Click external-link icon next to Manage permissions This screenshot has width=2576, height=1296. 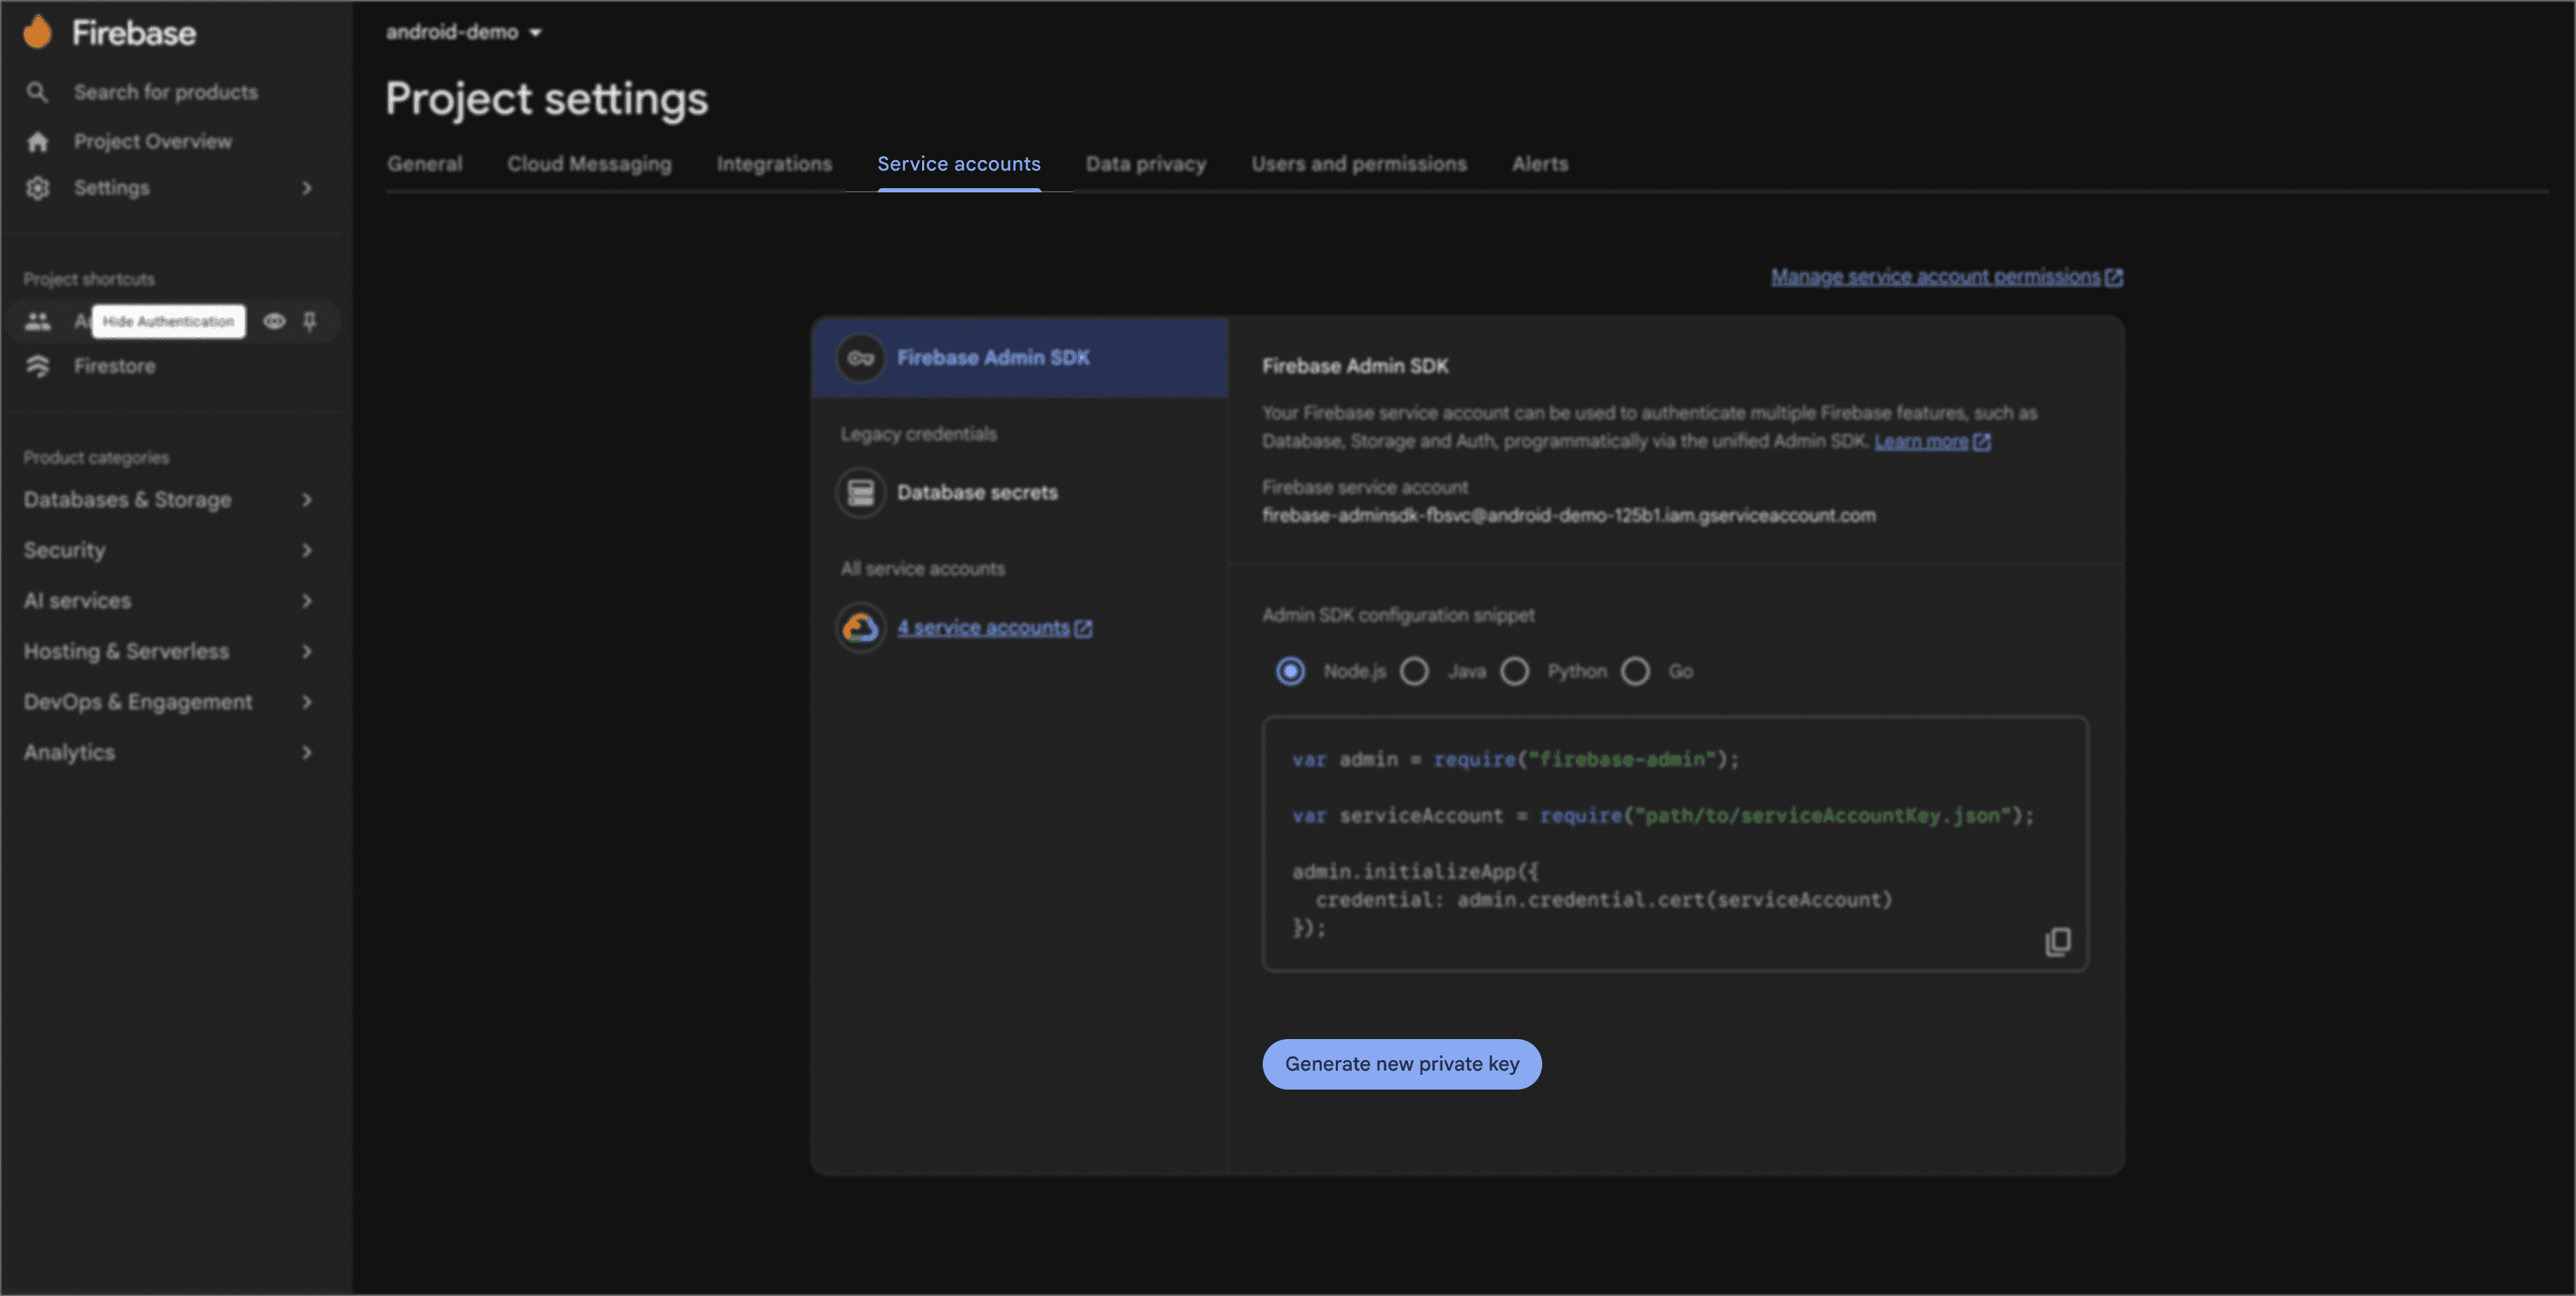tap(2113, 277)
